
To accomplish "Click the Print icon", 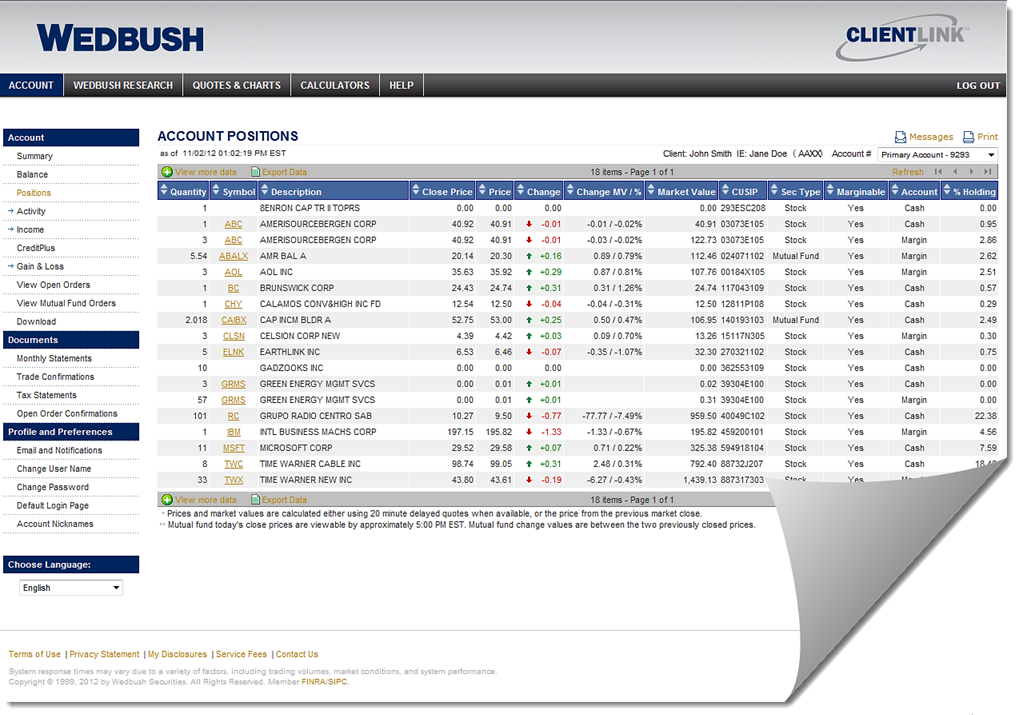I will (x=968, y=137).
